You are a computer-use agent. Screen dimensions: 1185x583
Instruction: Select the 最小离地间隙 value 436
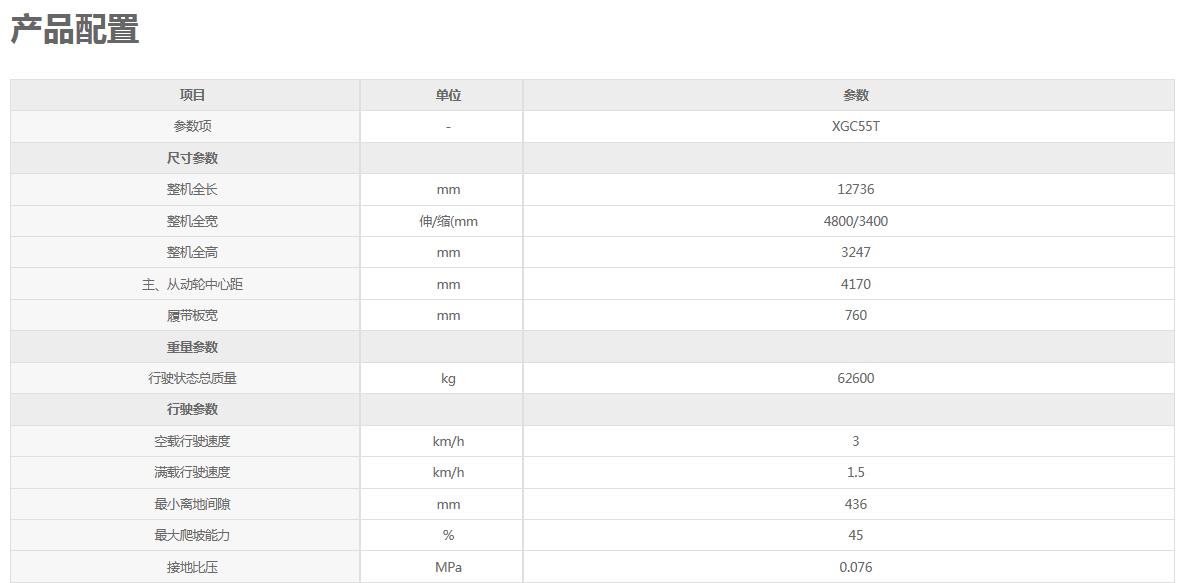pyautogui.click(x=855, y=504)
